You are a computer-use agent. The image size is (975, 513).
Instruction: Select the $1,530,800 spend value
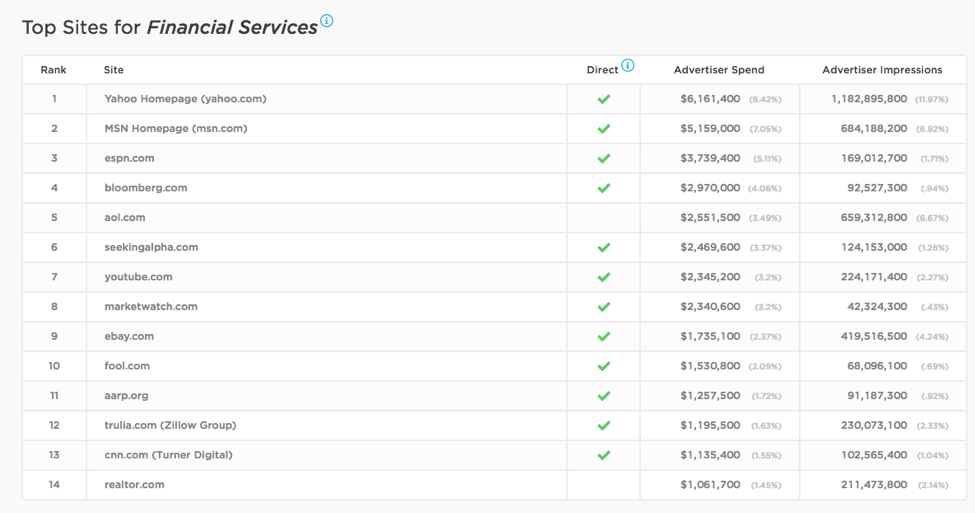point(710,366)
